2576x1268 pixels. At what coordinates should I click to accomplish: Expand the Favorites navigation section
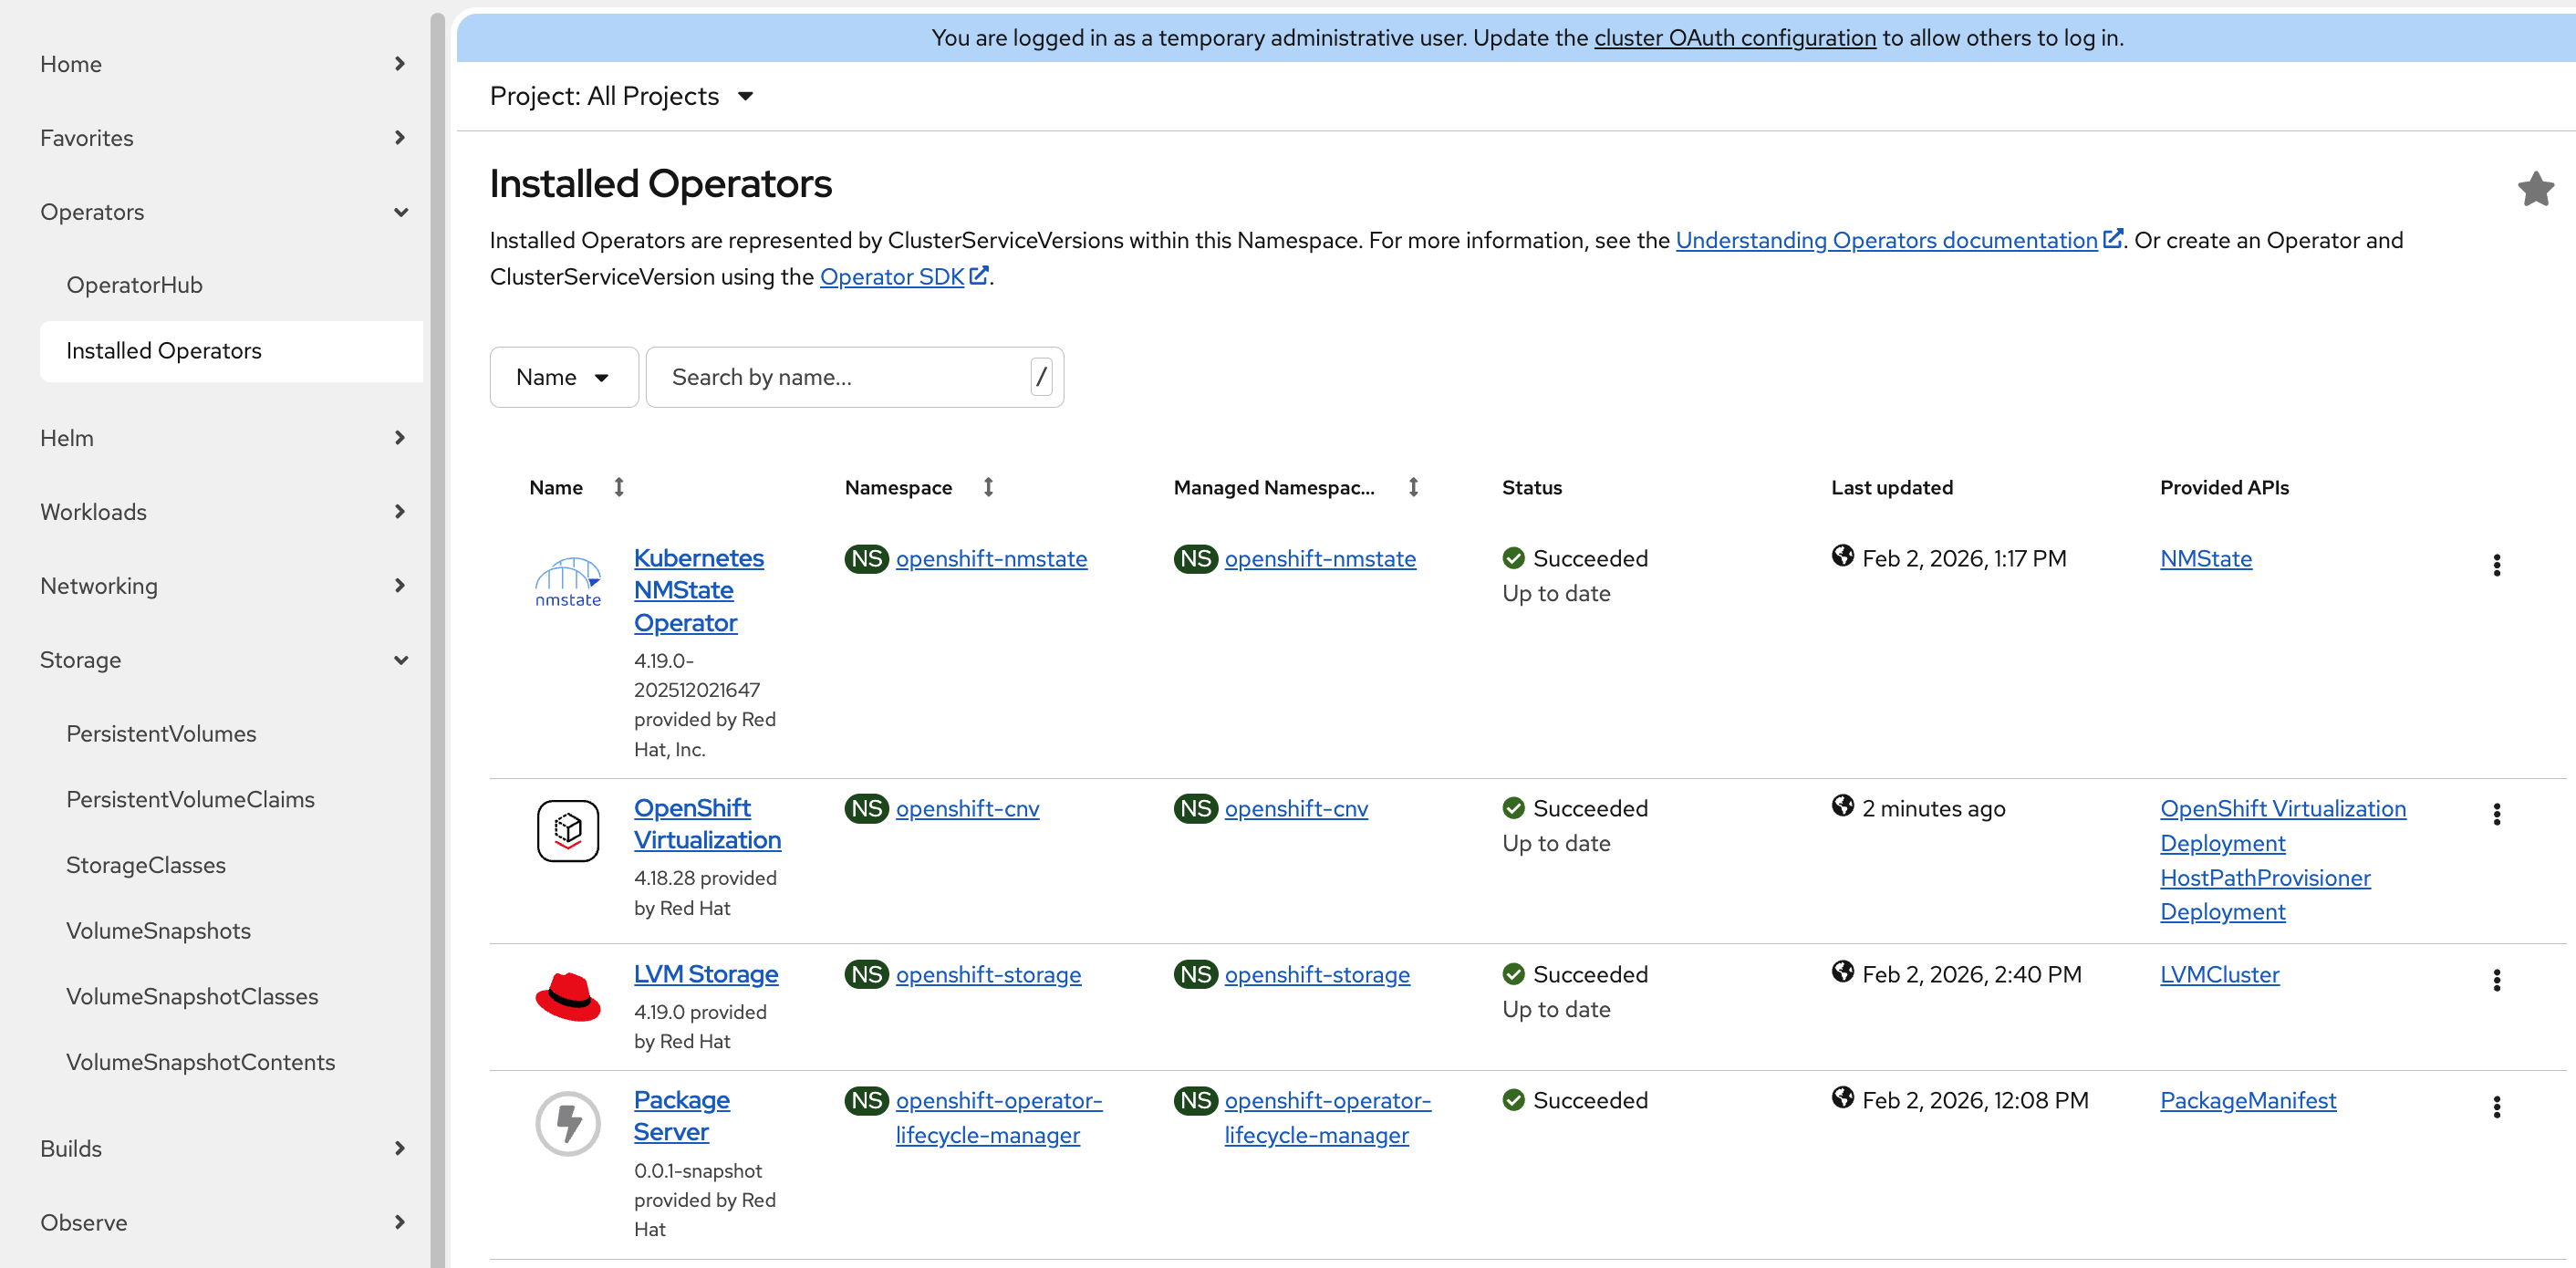tap(222, 138)
